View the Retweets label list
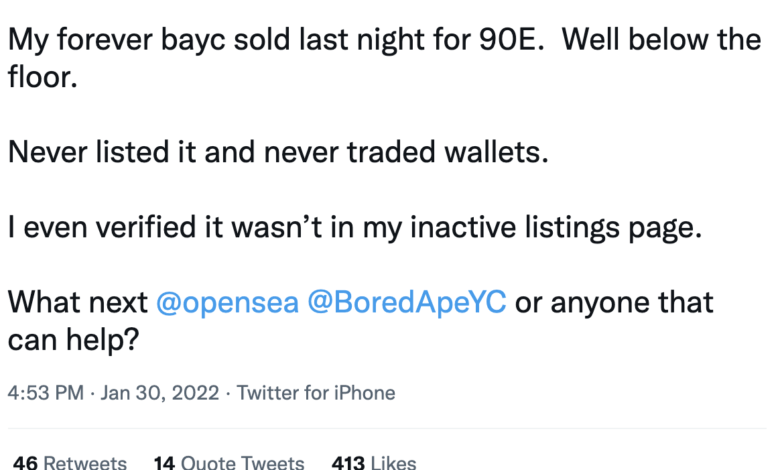Viewport: 780px width, 470px height. pyautogui.click(x=85, y=463)
